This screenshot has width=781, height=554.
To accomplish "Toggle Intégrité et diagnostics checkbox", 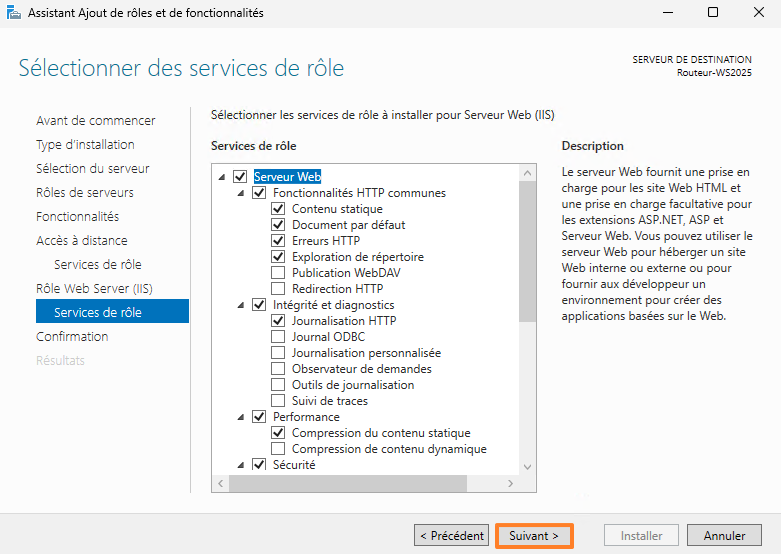I will [x=259, y=304].
